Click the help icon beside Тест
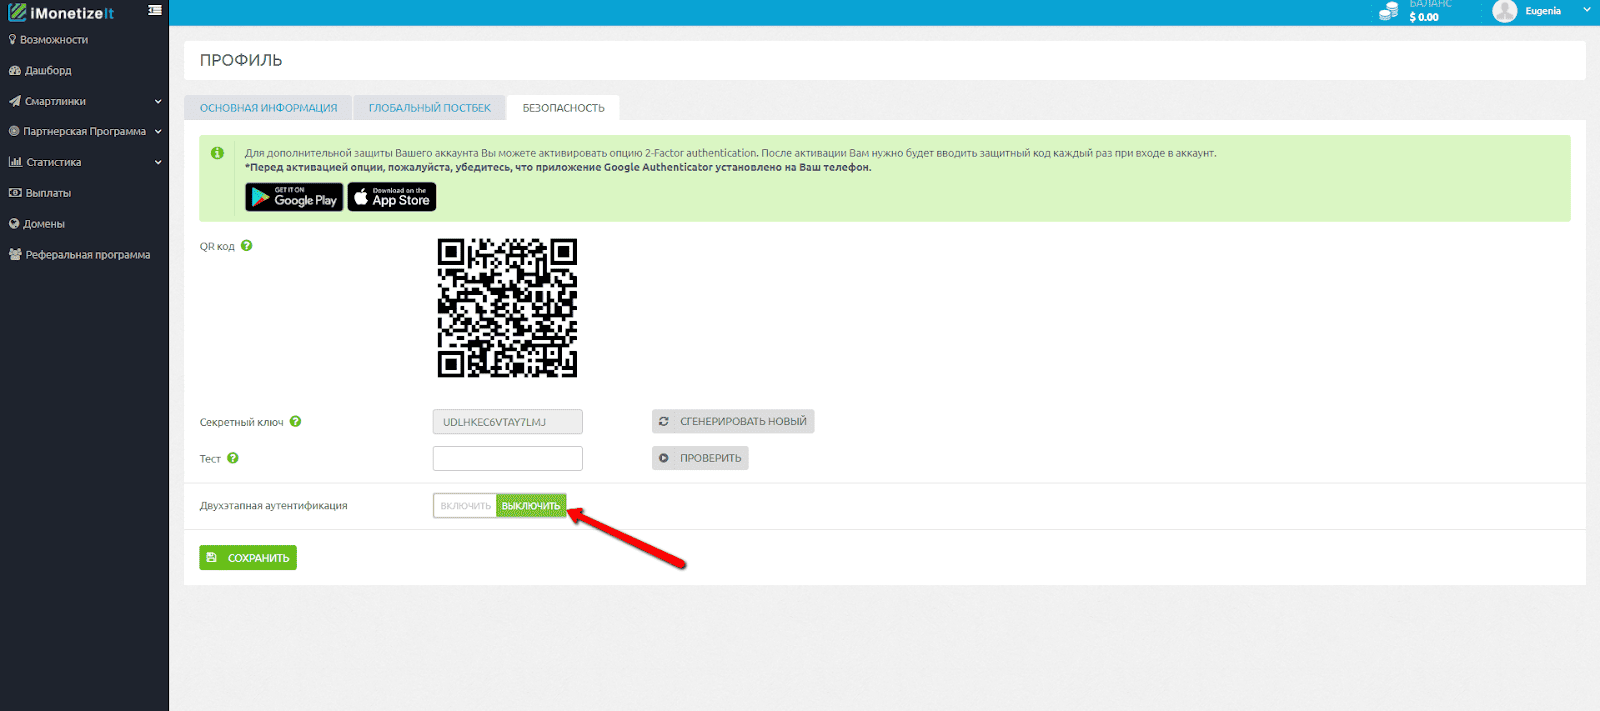 (233, 459)
